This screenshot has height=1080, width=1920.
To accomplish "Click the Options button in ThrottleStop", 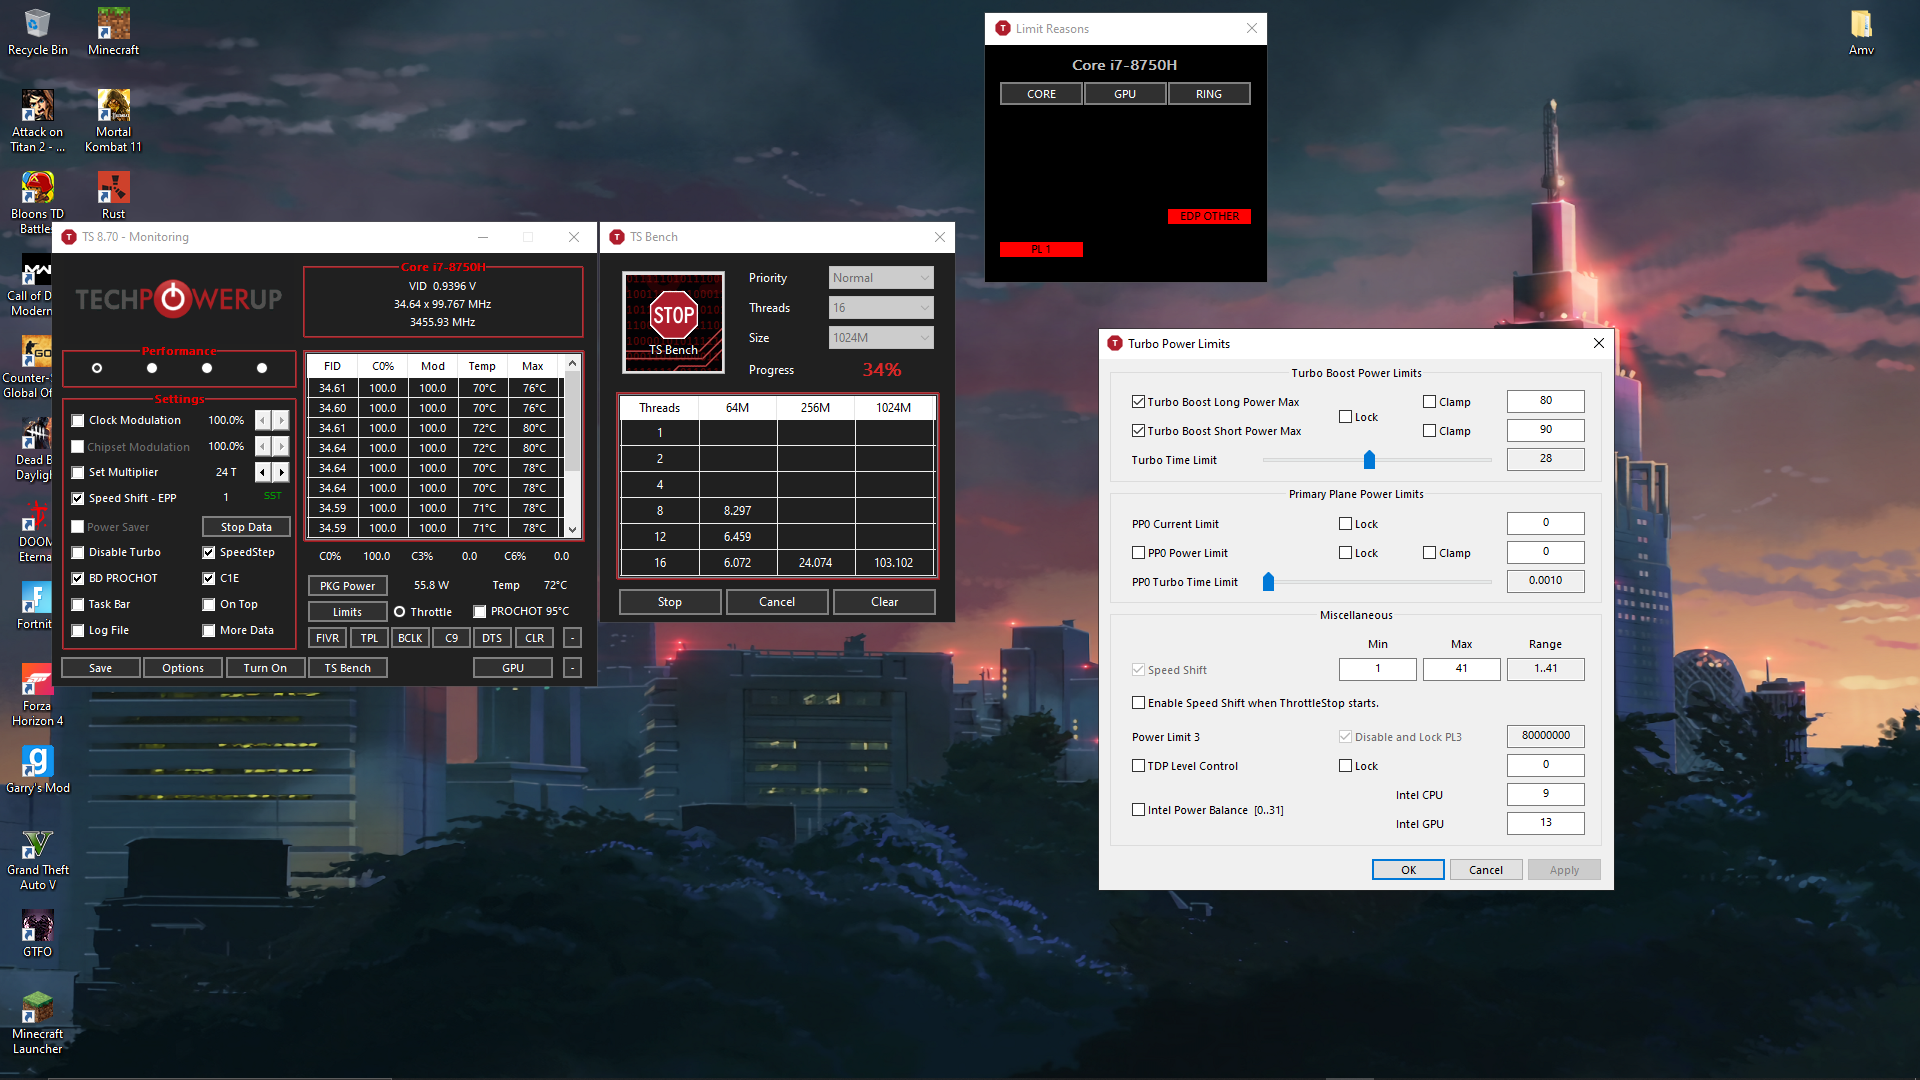I will pyautogui.click(x=183, y=668).
